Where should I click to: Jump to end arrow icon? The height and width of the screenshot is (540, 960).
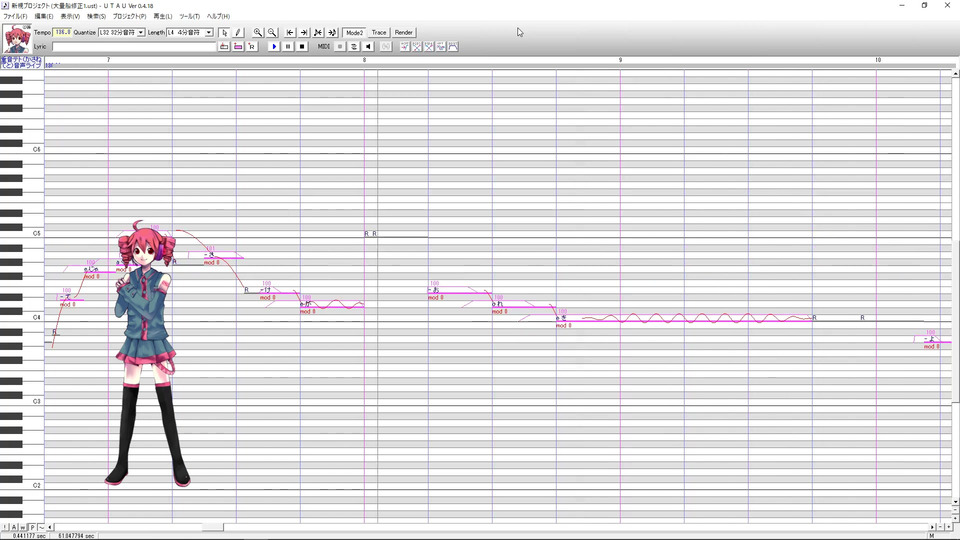tap(304, 32)
